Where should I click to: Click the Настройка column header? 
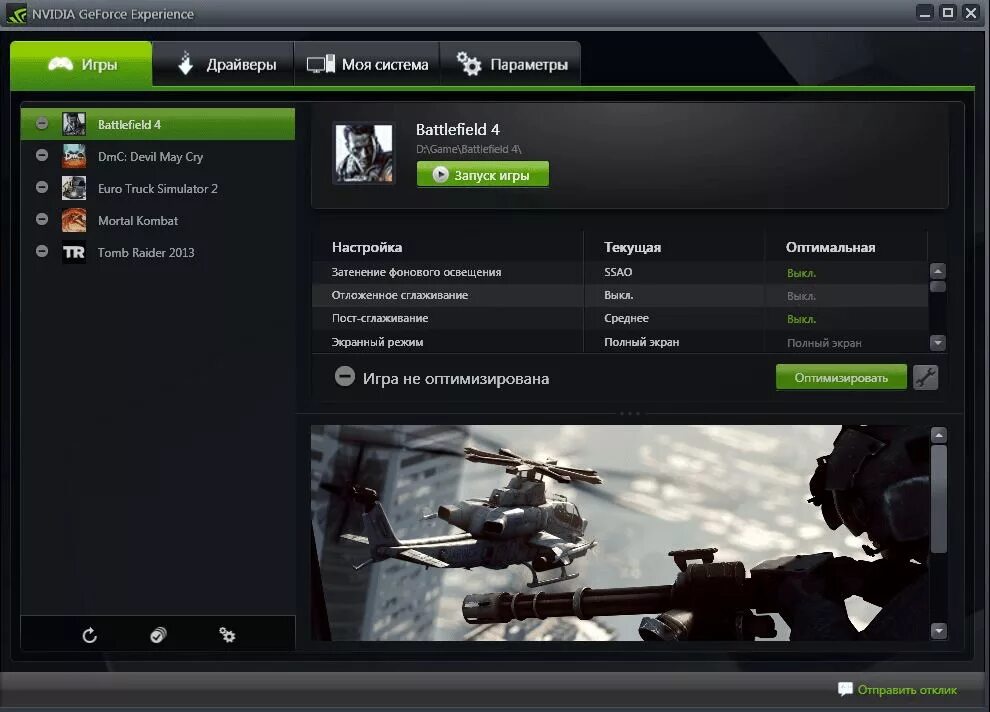(367, 247)
